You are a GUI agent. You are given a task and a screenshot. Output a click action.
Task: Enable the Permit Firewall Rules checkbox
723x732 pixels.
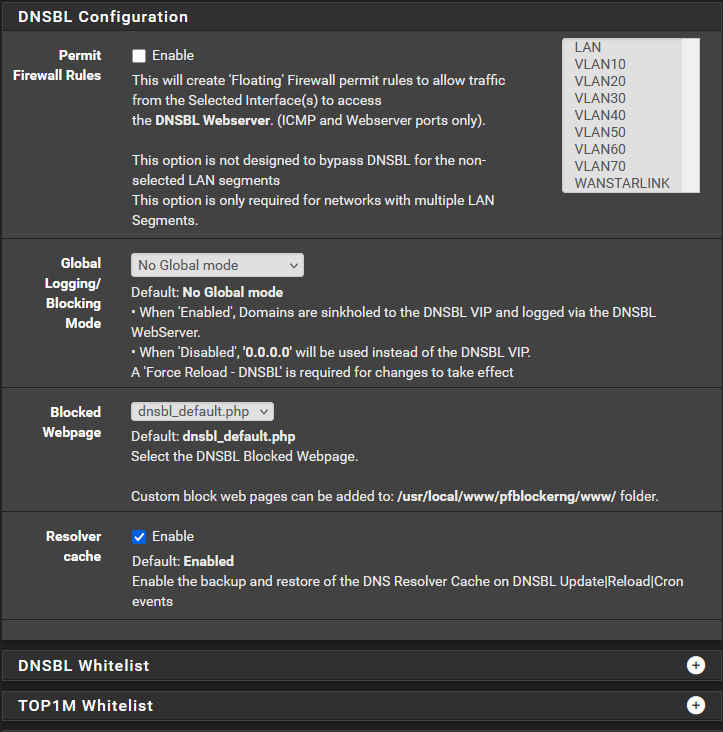click(x=139, y=56)
